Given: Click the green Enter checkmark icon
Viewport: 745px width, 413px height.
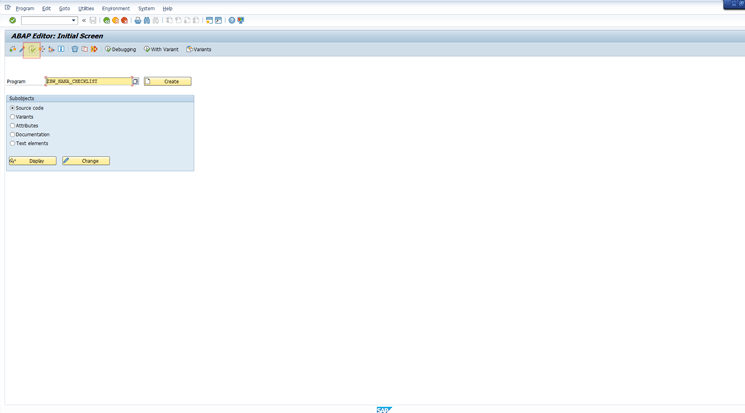Looking at the screenshot, I should [x=12, y=20].
